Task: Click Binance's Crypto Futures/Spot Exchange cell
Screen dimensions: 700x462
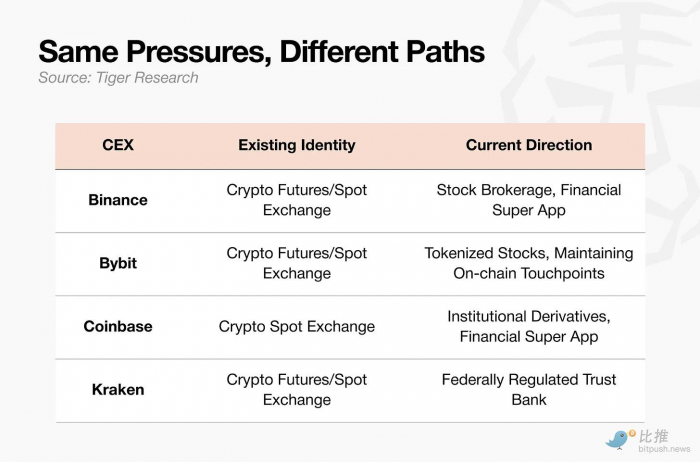Action: pos(297,200)
